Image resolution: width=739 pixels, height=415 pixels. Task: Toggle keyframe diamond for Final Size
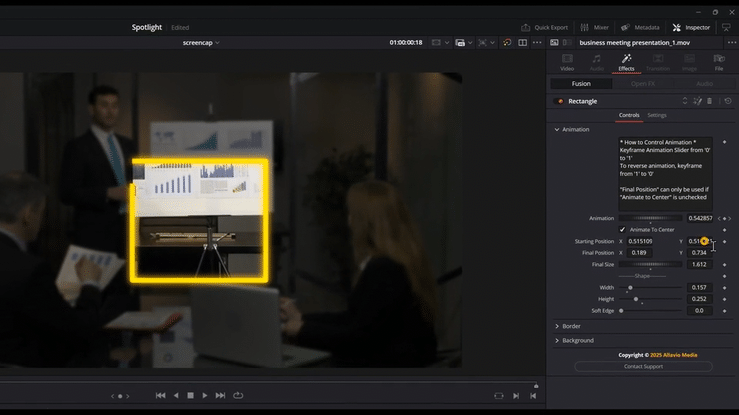pyautogui.click(x=724, y=264)
